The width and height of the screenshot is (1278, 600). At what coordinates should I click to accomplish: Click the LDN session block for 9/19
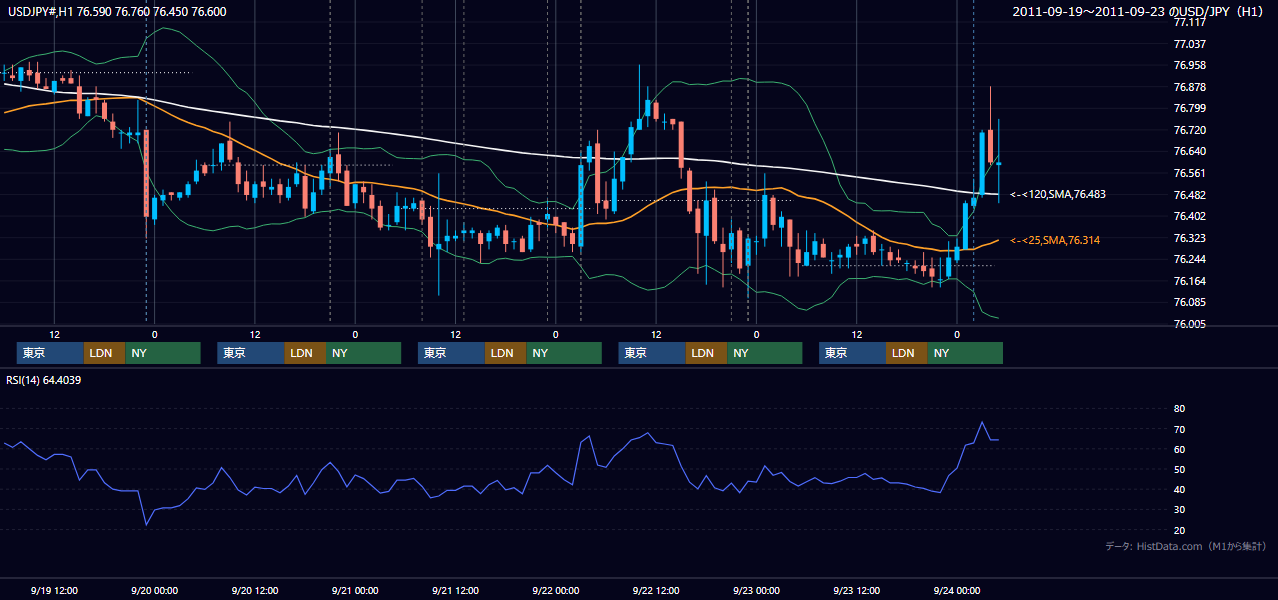click(104, 353)
